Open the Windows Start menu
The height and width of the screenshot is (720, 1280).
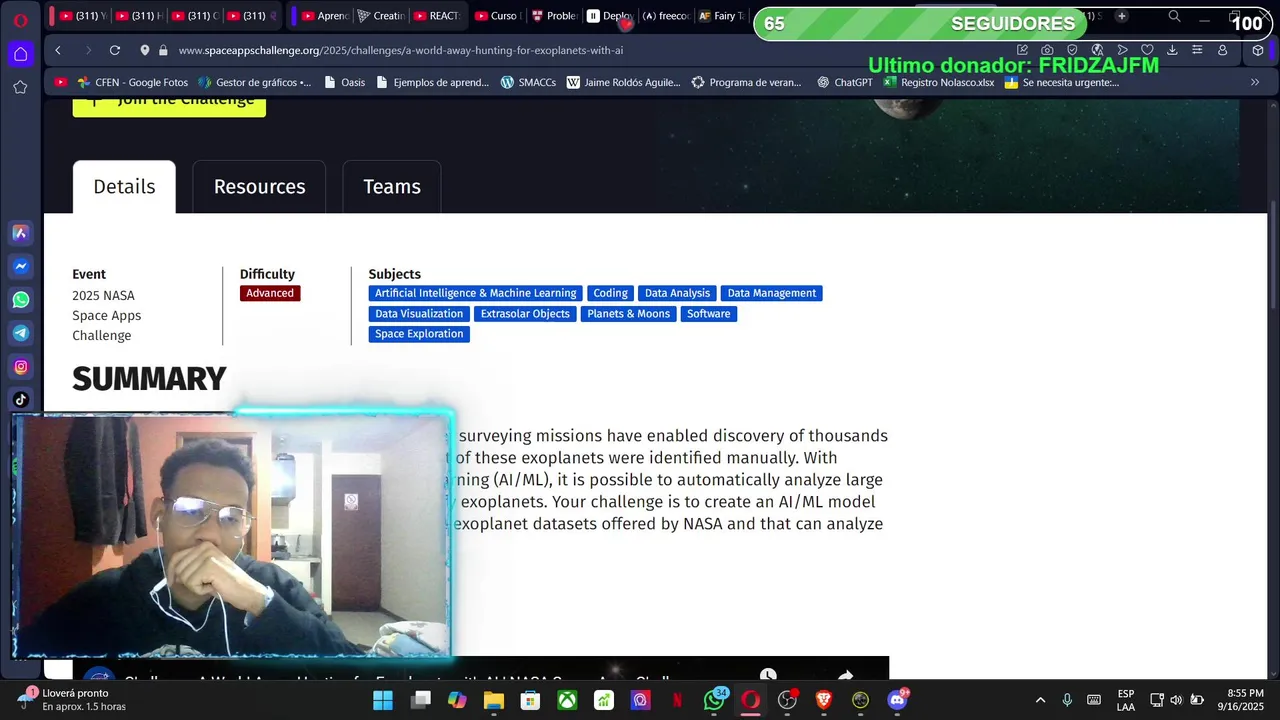[383, 700]
